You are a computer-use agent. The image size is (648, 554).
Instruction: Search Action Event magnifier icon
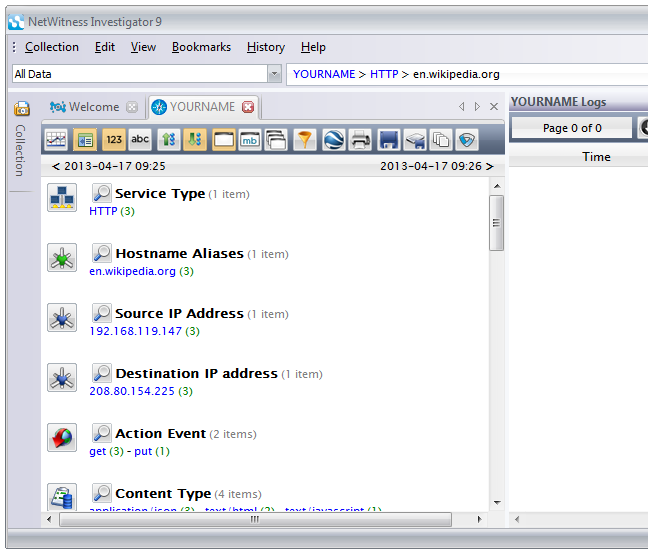[101, 433]
